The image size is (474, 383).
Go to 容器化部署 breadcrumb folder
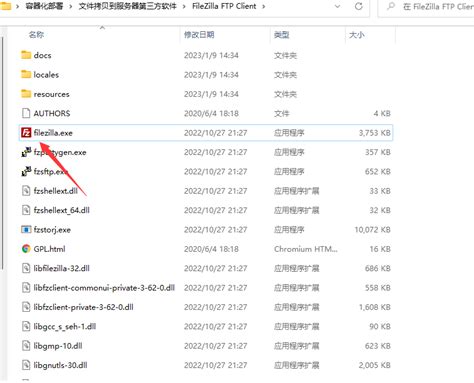[44, 6]
